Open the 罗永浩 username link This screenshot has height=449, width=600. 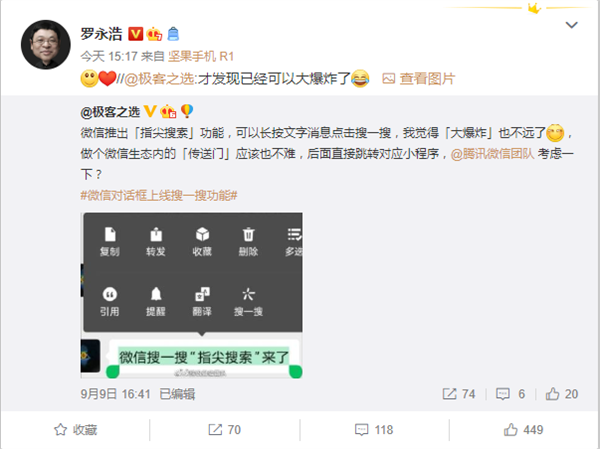[101, 34]
